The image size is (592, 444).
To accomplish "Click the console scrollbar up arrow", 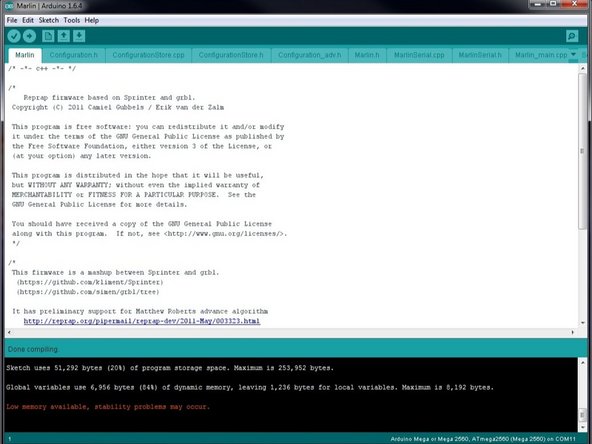I will pos(582,362).
